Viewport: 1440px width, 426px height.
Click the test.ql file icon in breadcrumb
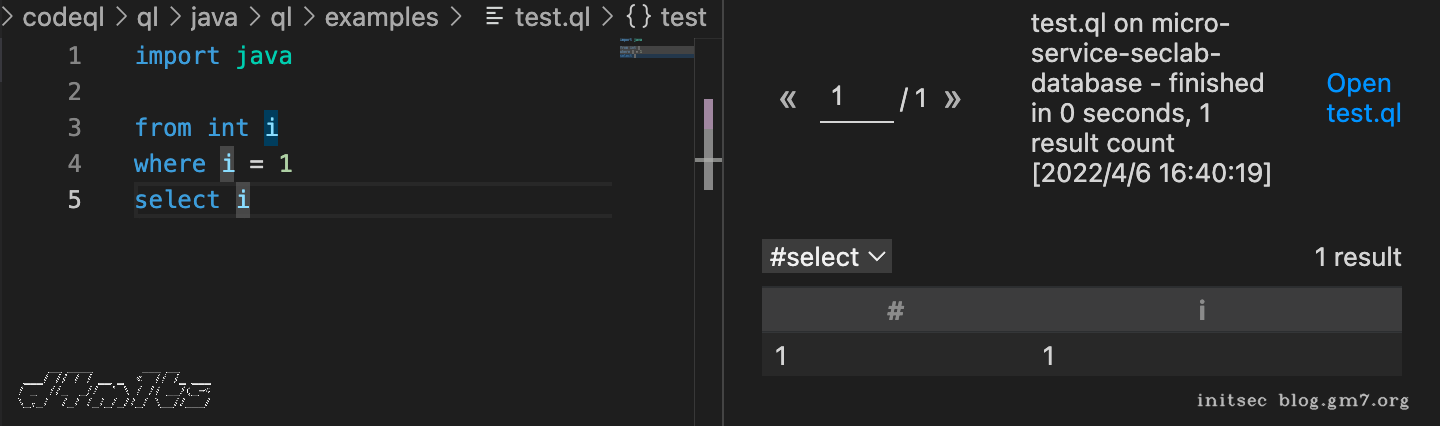493,17
